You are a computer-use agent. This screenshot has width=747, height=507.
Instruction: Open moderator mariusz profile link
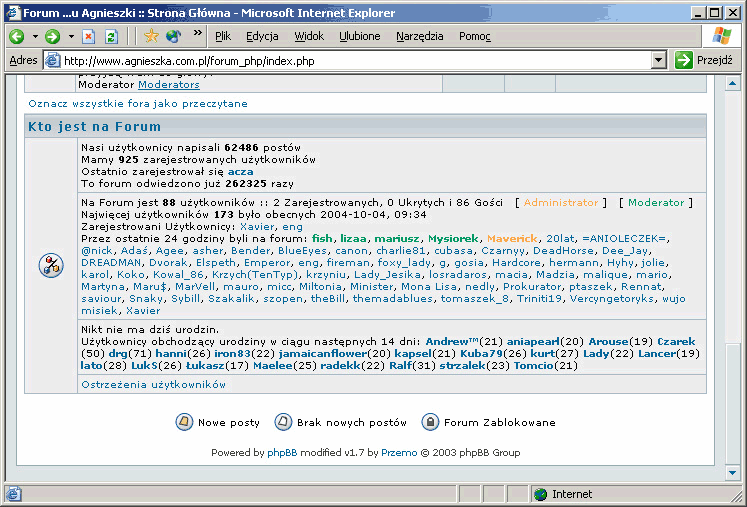tap(397, 239)
